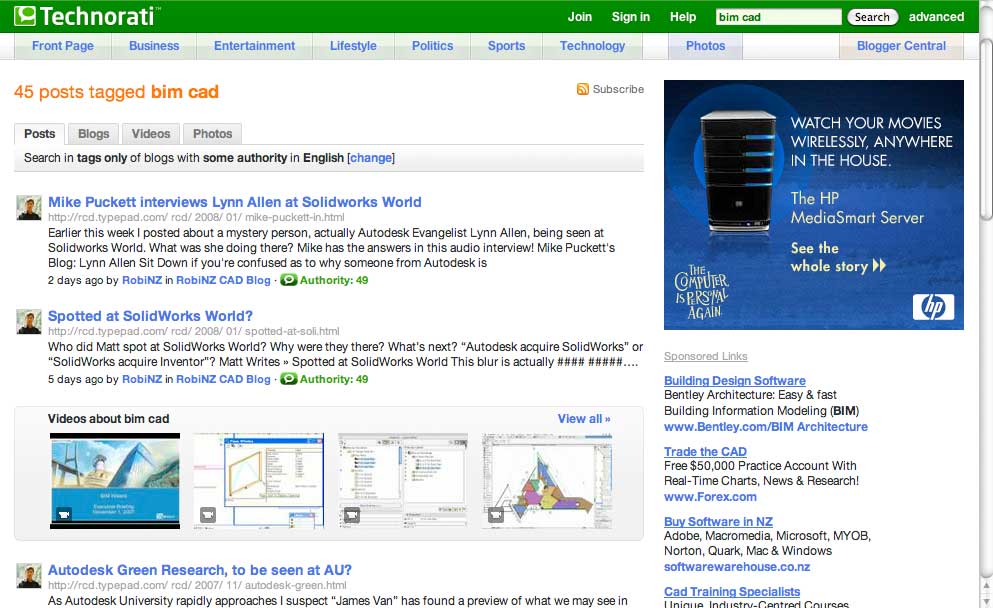
Task: Click Sign in
Action: (631, 16)
